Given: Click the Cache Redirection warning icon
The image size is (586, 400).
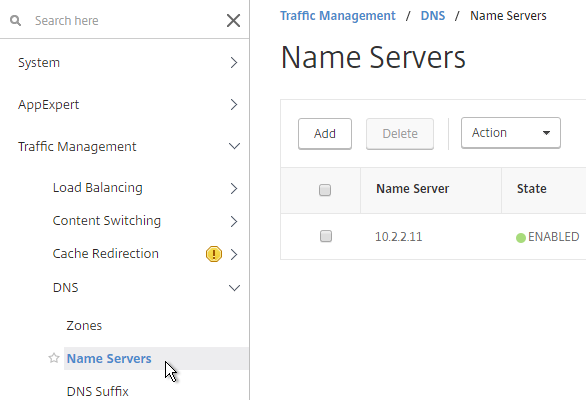Looking at the screenshot, I should pos(214,254).
